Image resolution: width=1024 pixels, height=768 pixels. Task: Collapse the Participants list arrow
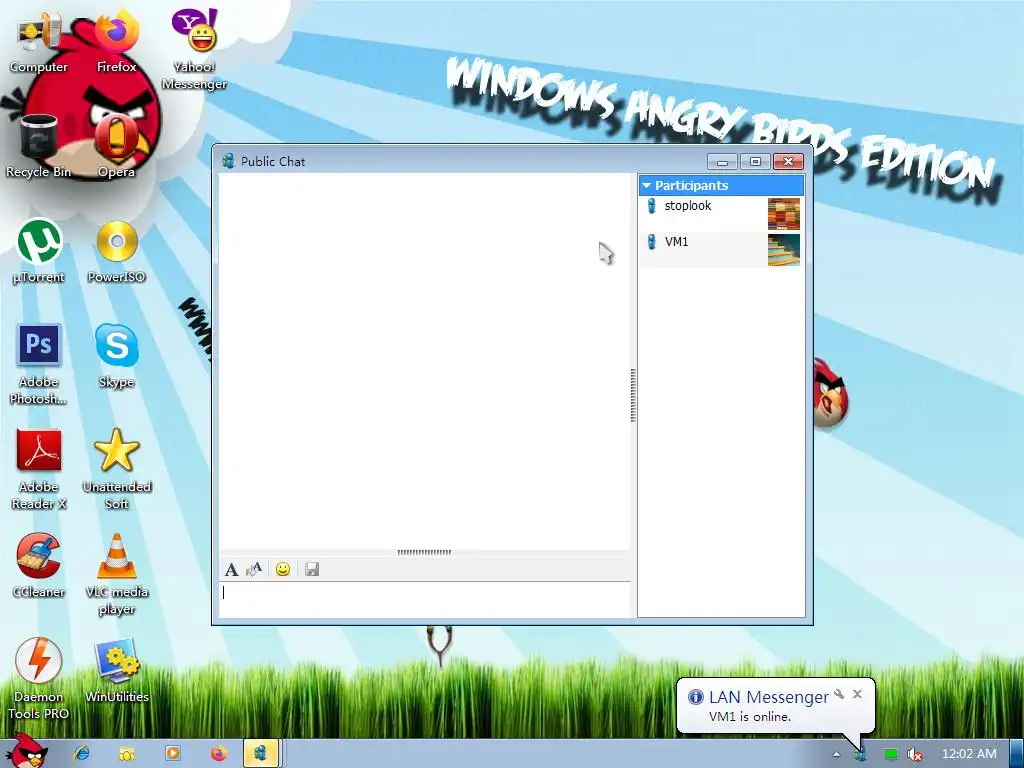[647, 185]
